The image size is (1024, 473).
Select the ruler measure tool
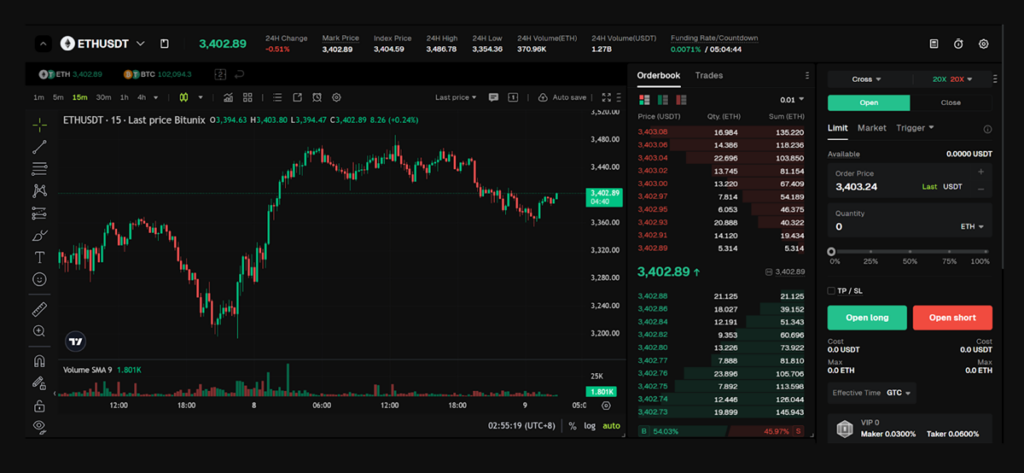(x=39, y=310)
